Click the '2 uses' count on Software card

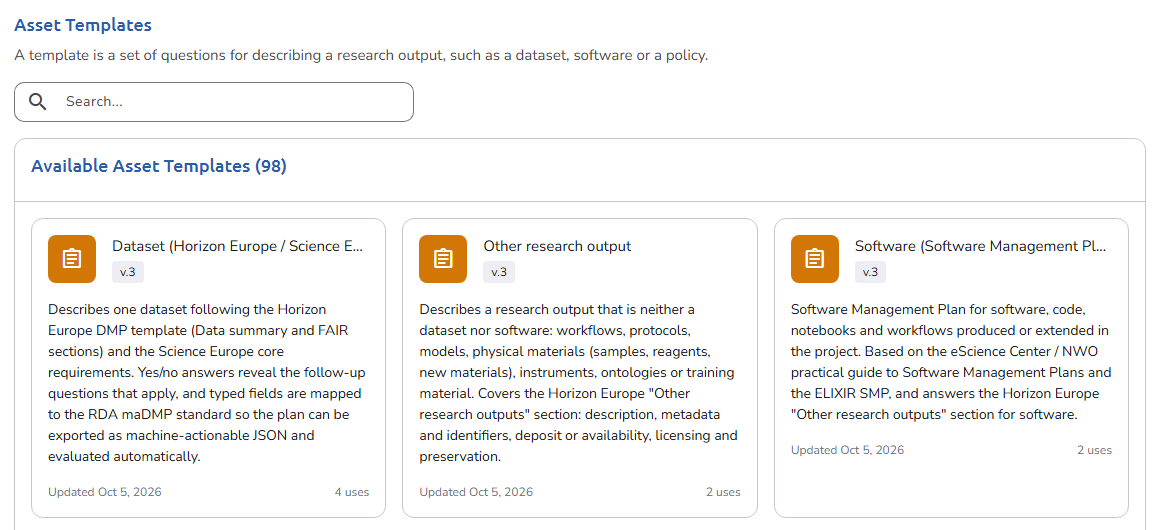[x=1094, y=450]
